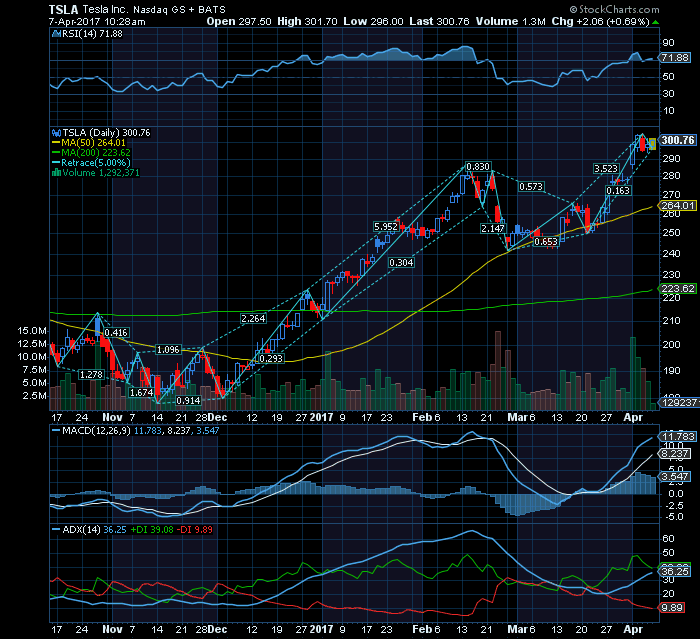Click the StockCharts.com copyright label
Viewport: 700px width, 639px height.
[614, 9]
